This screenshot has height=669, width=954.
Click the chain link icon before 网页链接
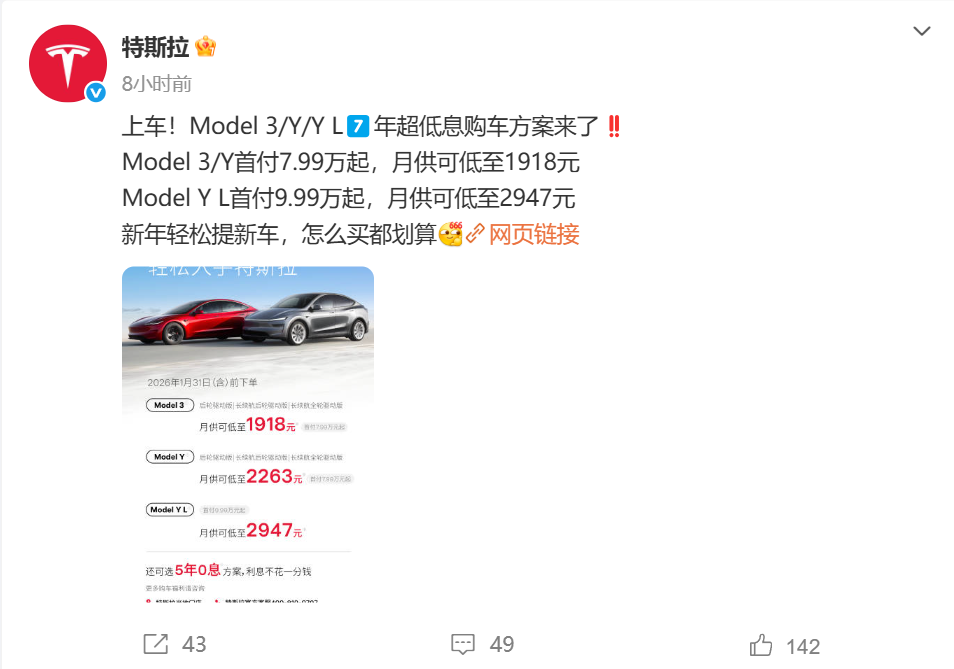tap(475, 234)
